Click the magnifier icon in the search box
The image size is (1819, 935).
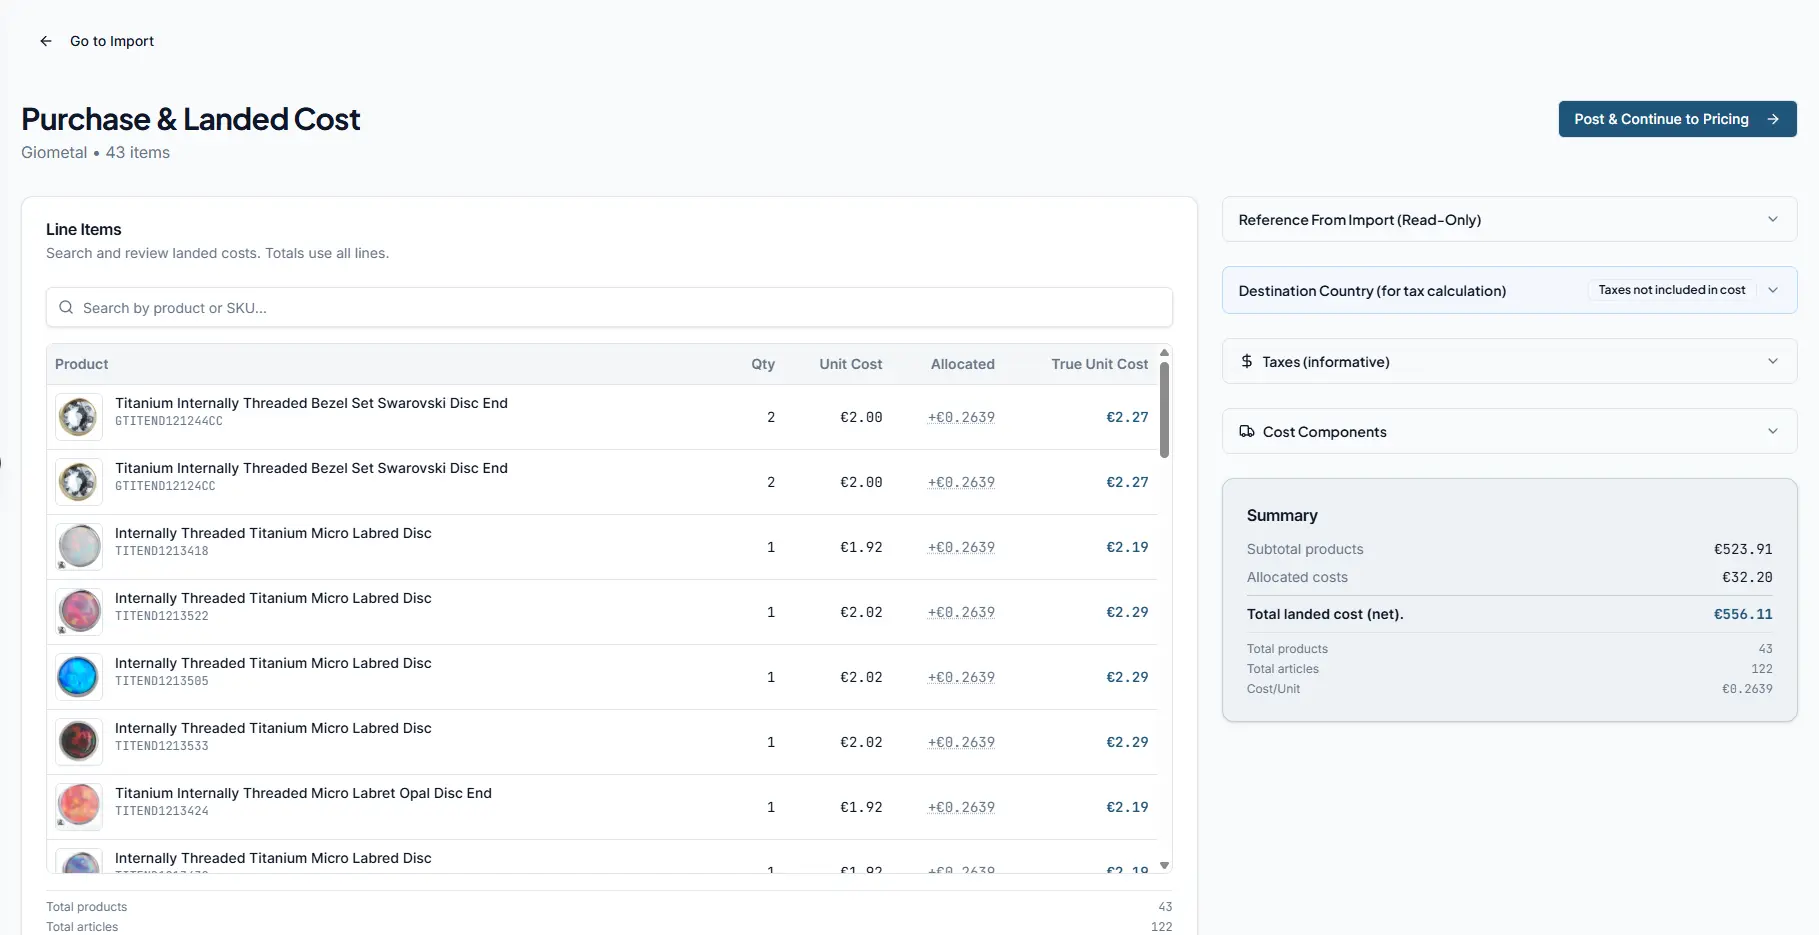(x=66, y=308)
